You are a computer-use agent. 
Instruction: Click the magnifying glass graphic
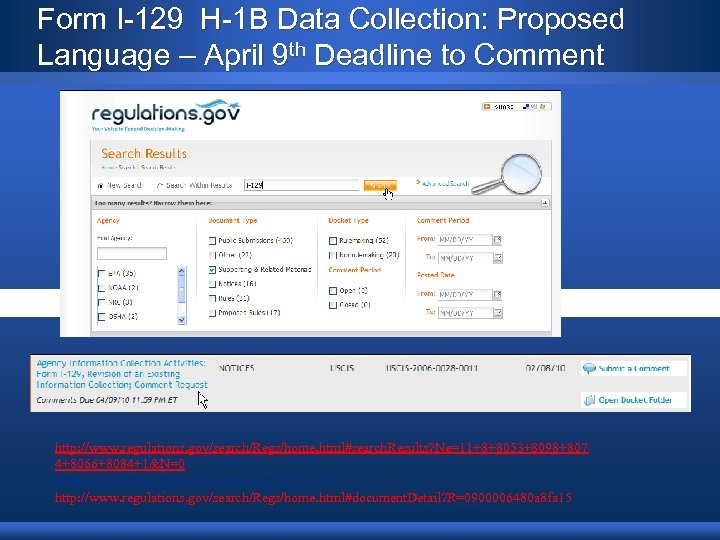(x=508, y=174)
